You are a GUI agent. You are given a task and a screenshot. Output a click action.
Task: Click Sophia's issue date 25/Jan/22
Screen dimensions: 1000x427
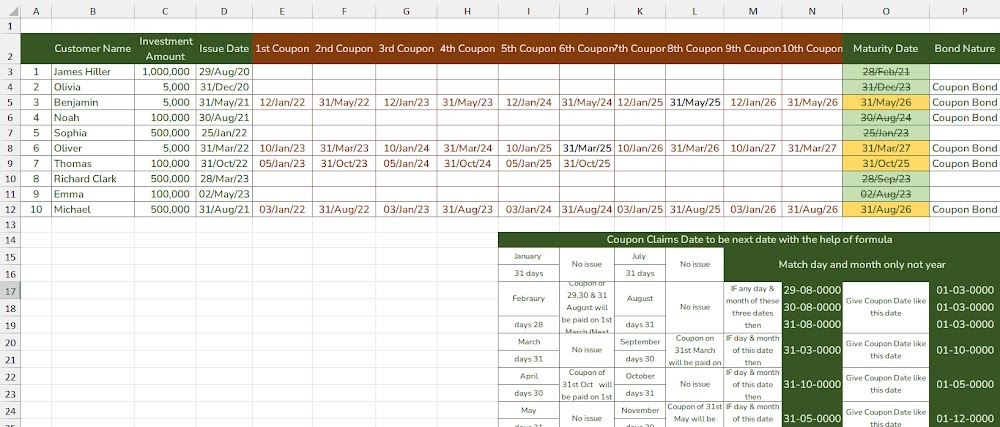[224, 133]
